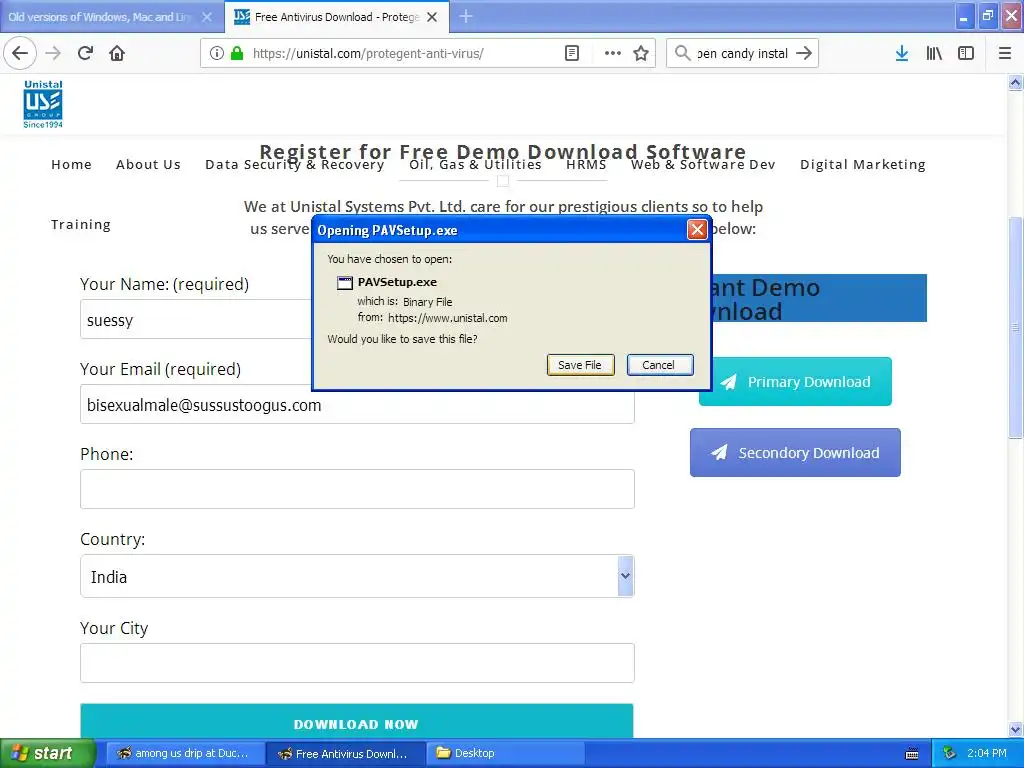Open the Library icon in toolbar
The height and width of the screenshot is (768, 1024).
tap(934, 53)
